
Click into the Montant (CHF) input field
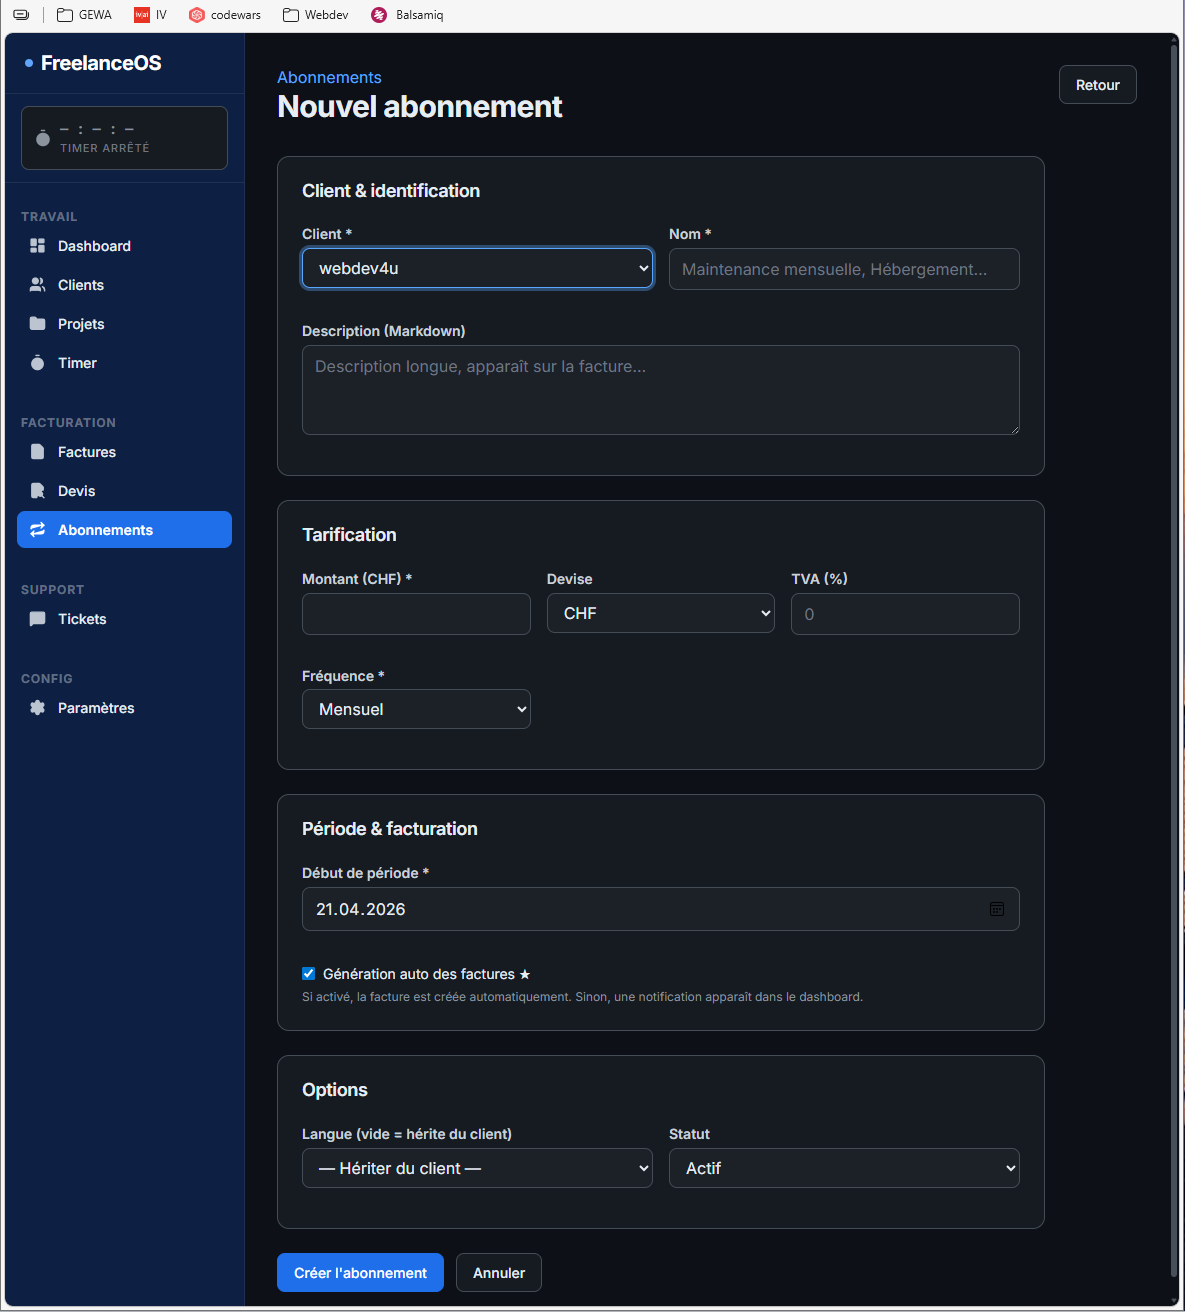click(x=416, y=614)
